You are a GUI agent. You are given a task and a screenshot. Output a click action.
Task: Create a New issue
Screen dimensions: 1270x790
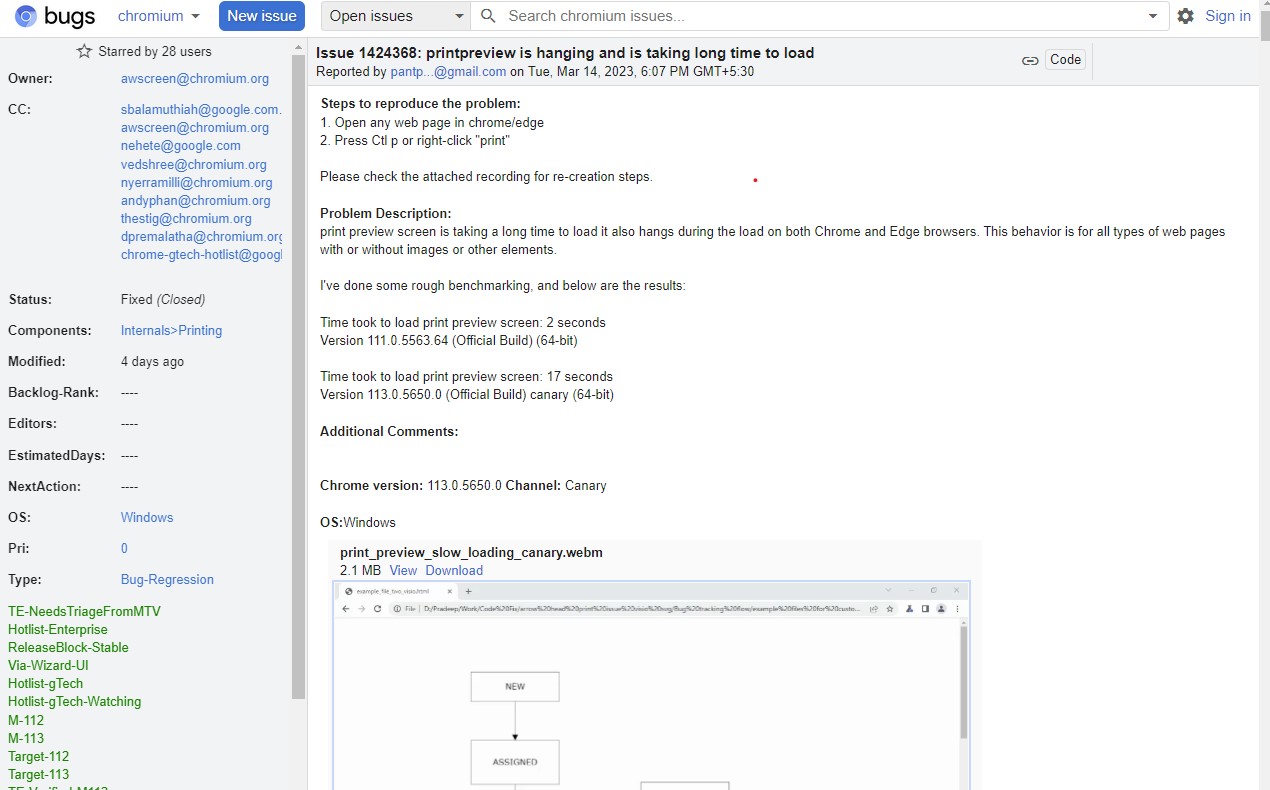tap(262, 16)
